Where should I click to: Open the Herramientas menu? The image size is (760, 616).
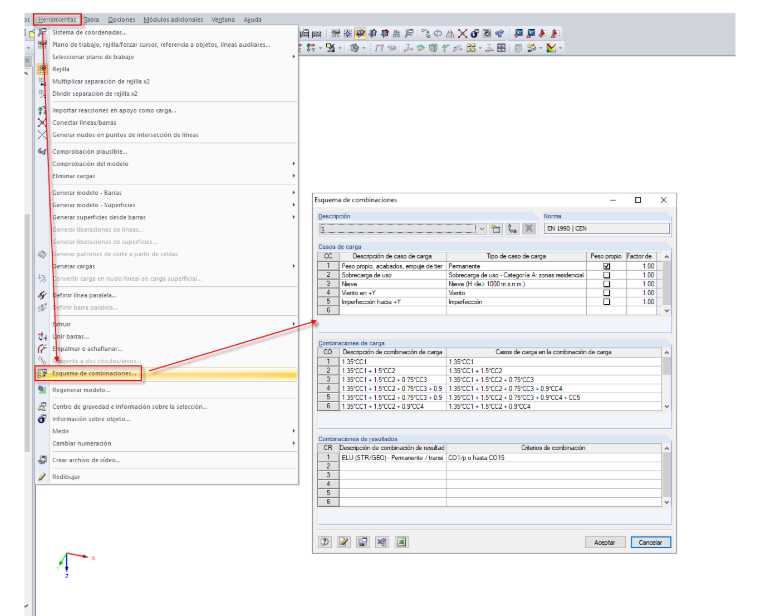coord(57,20)
